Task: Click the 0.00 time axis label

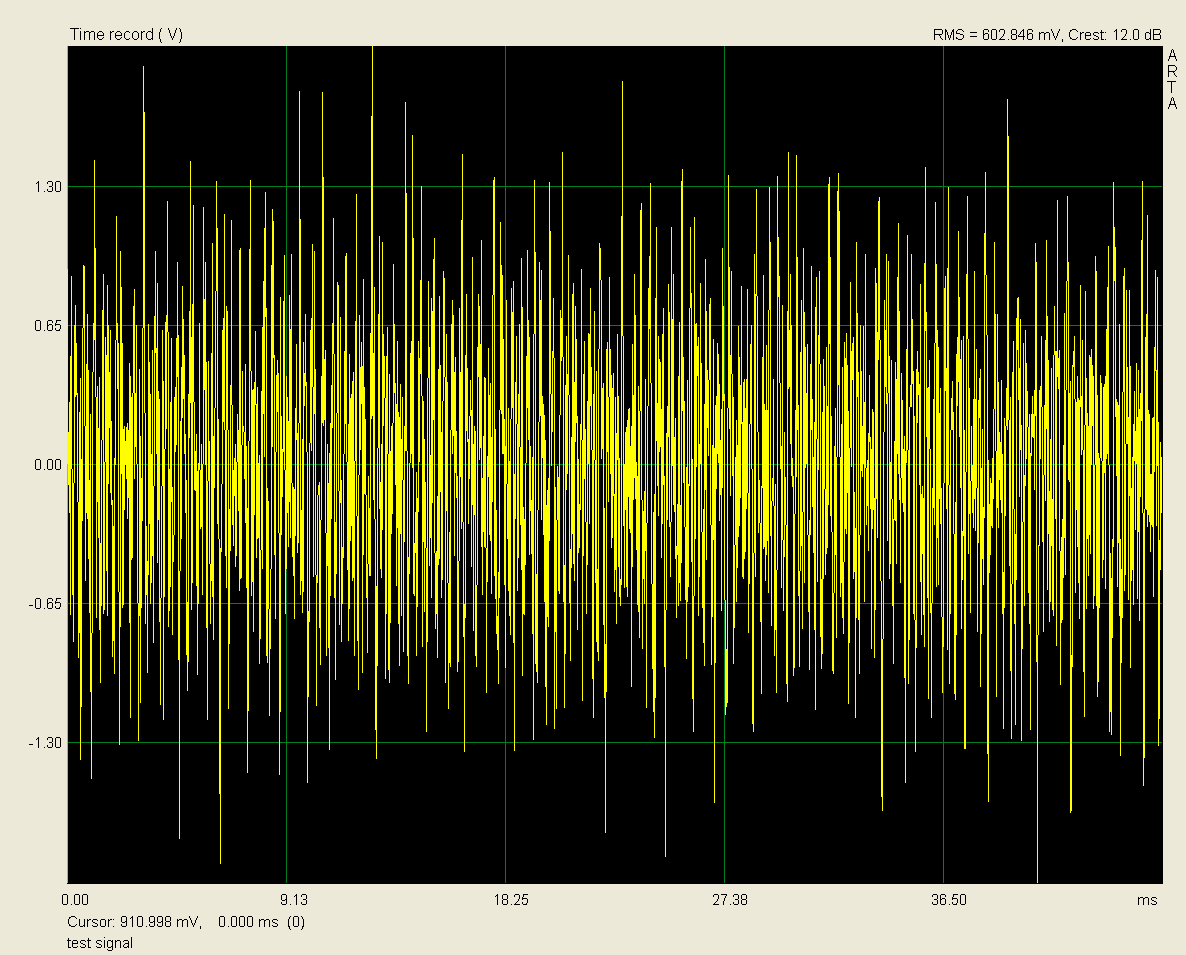Action: coord(75,900)
